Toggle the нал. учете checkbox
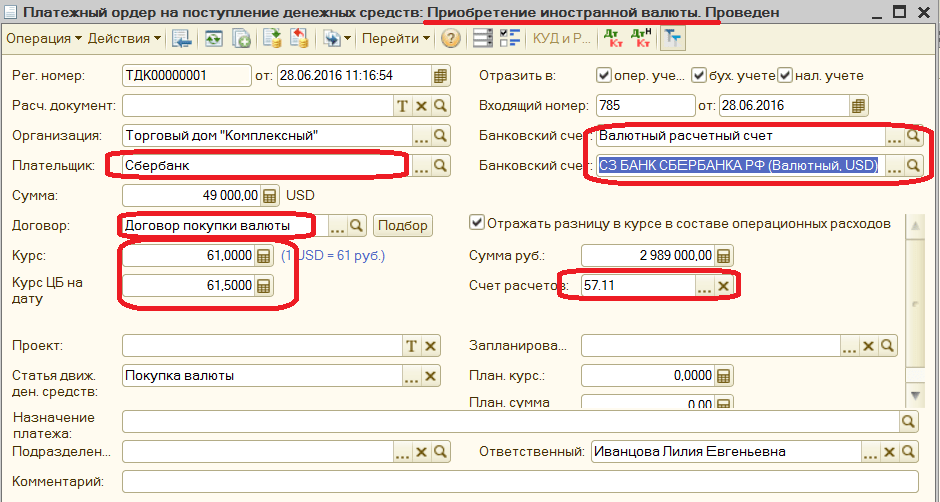Viewport: 940px width, 502px height. (785, 76)
